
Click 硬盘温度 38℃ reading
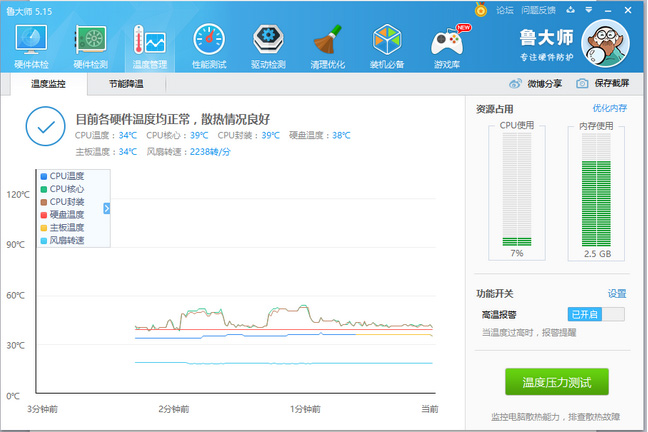[x=320, y=135]
